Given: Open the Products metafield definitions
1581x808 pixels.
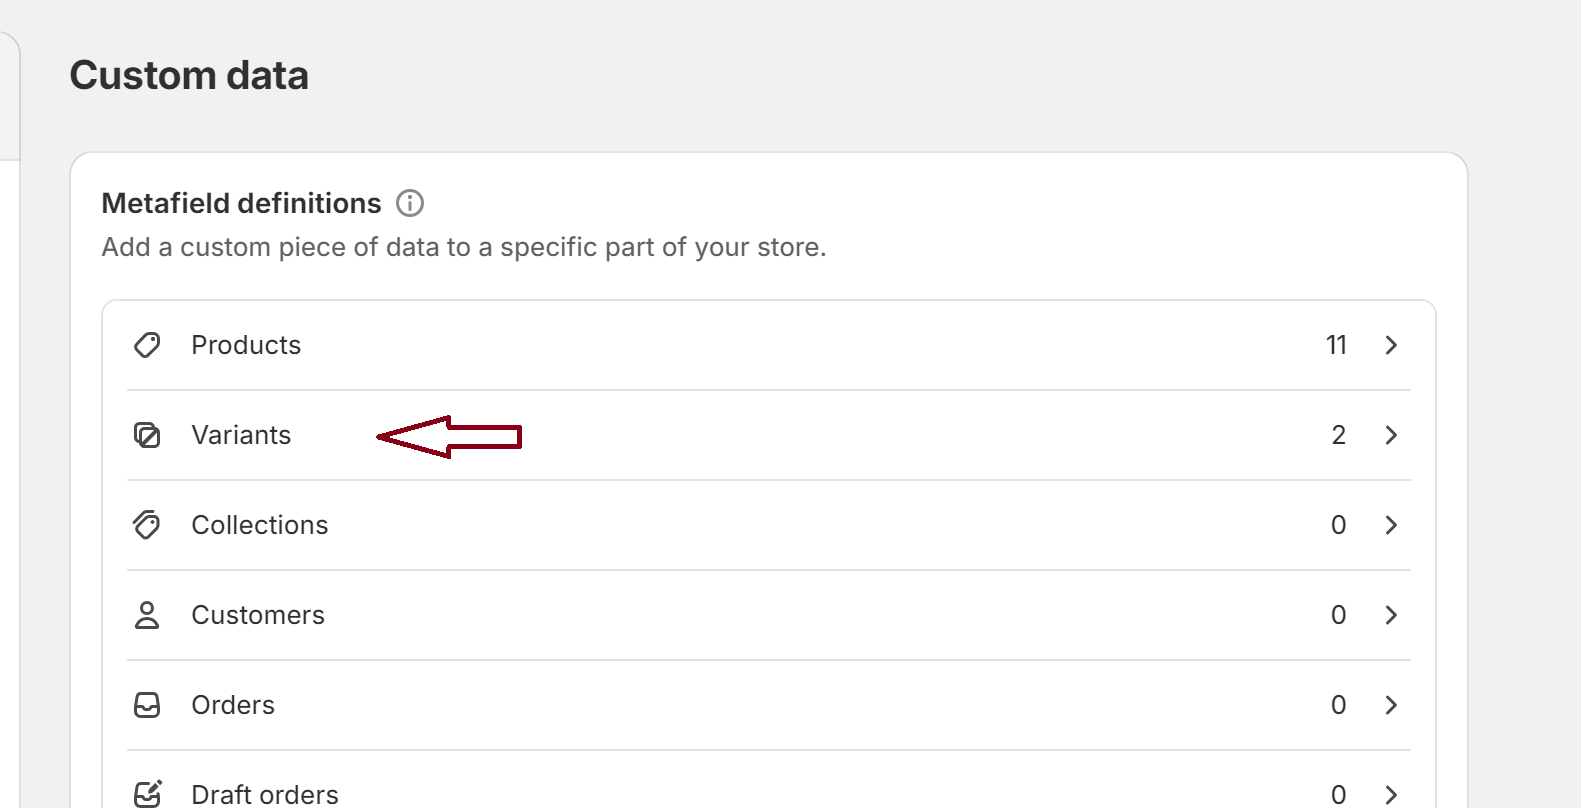Looking at the screenshot, I should click(246, 345).
